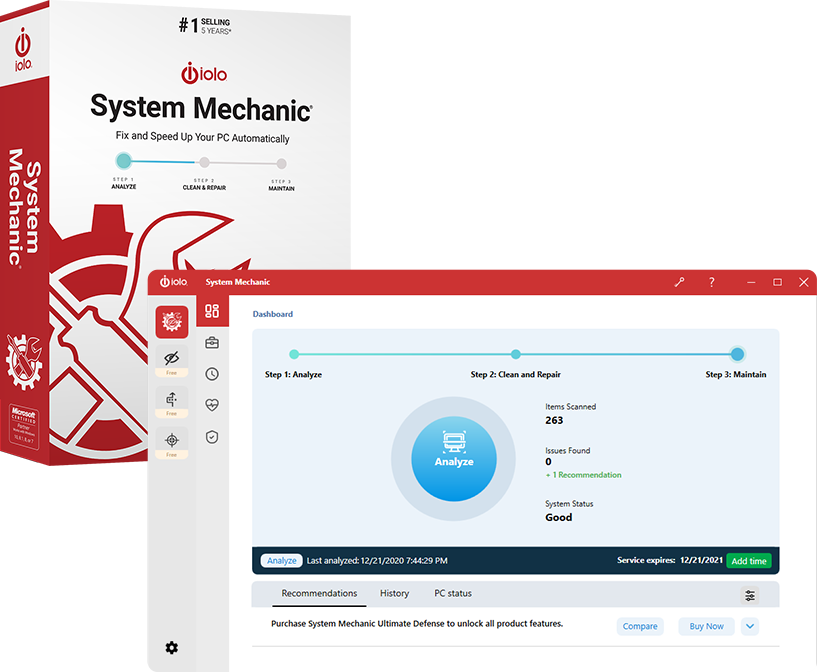Click the key activation icon in title bar
This screenshot has height=672, width=817.
[x=679, y=282]
